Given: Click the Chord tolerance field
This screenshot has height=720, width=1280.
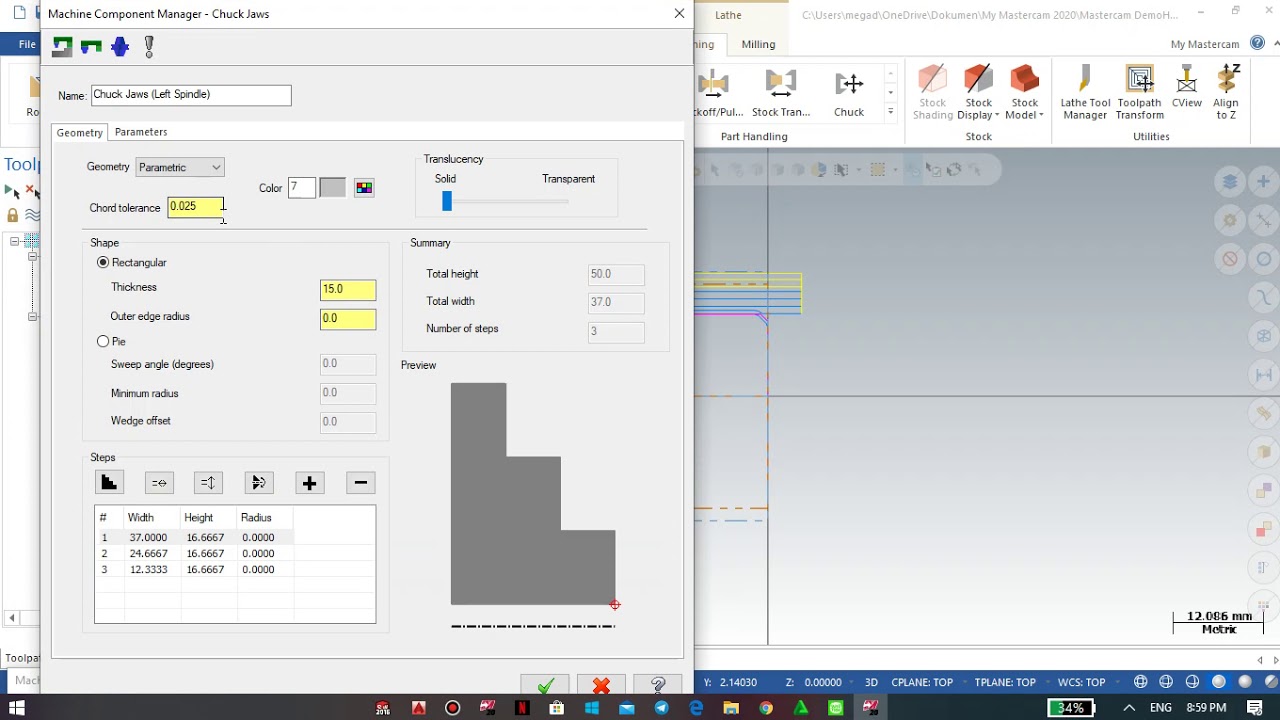Looking at the screenshot, I should click(195, 207).
